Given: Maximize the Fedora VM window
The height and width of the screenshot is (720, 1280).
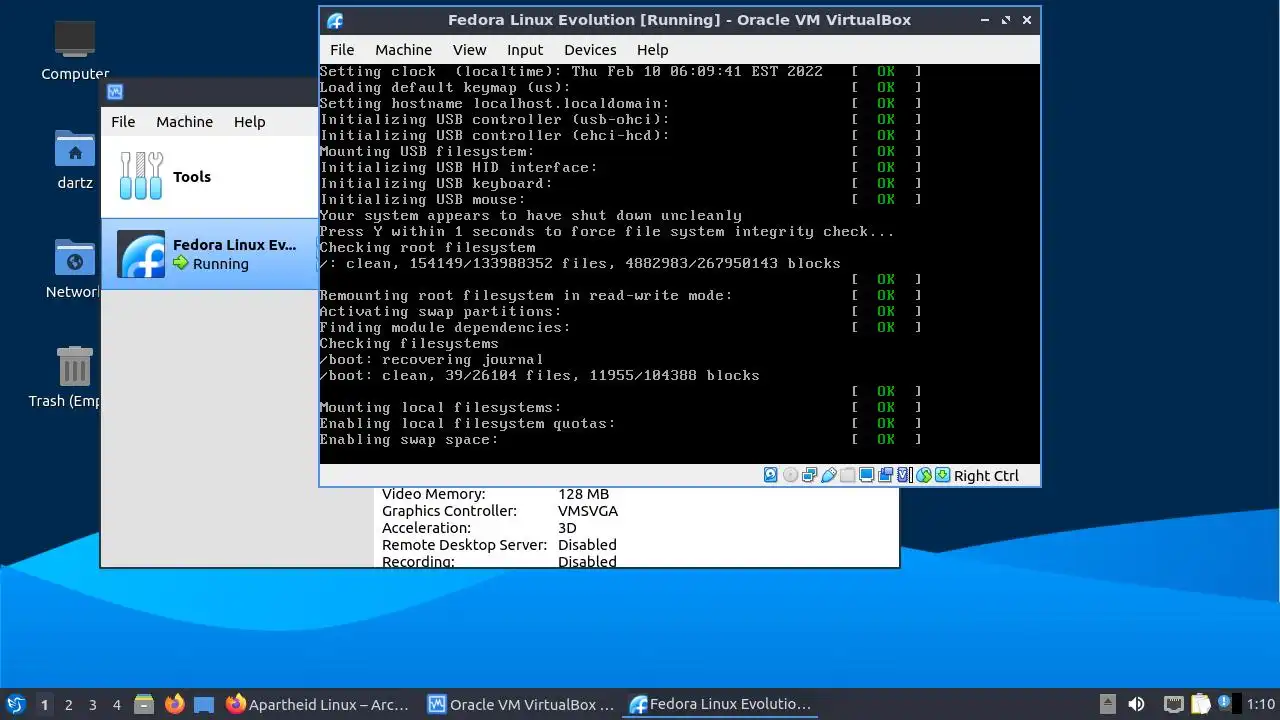Looking at the screenshot, I should 1005,20.
